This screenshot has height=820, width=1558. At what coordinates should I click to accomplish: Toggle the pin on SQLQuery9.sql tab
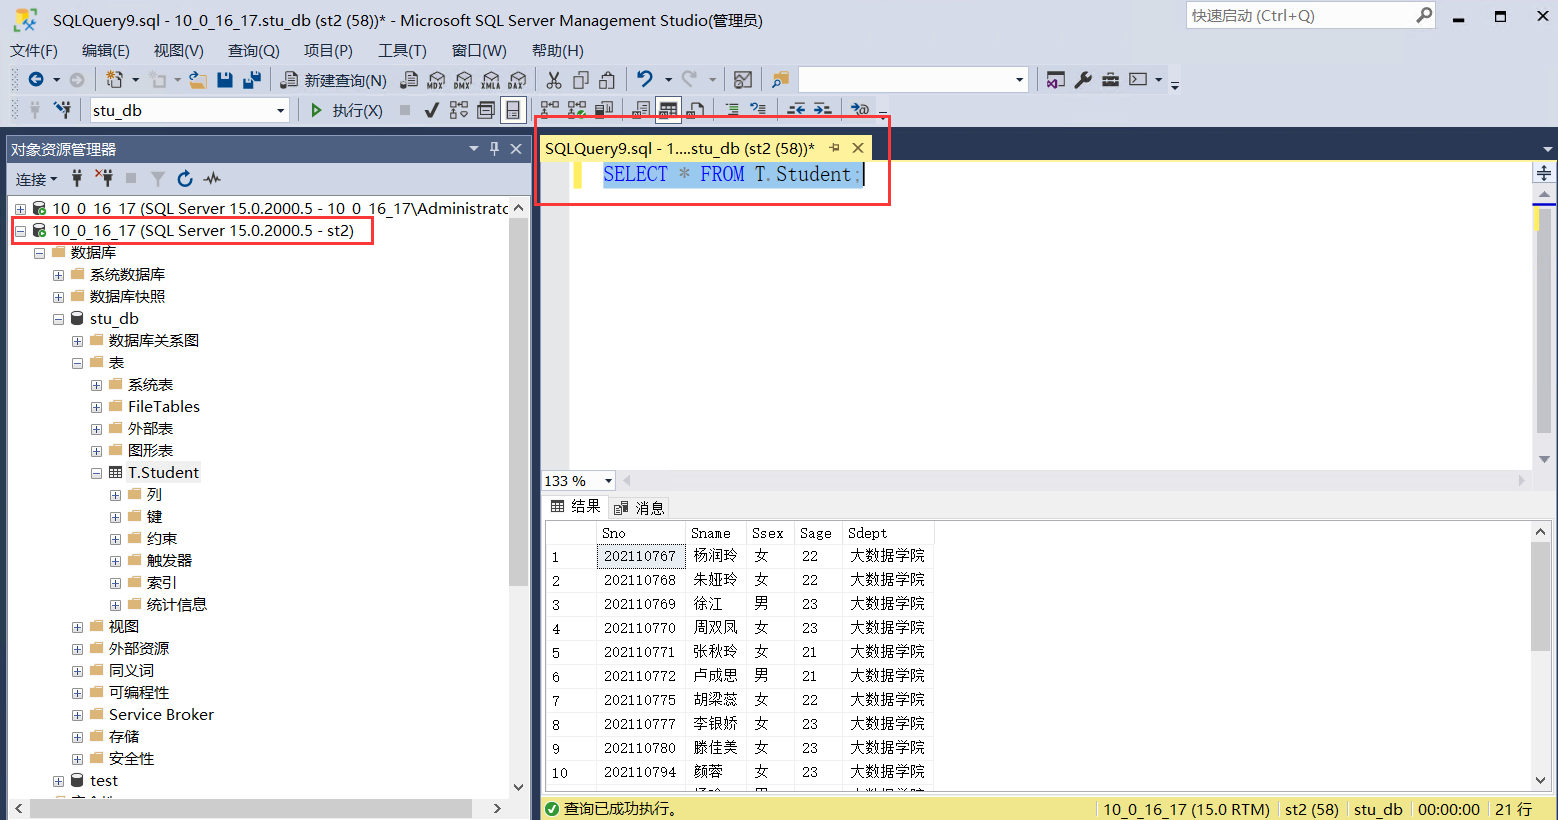(835, 148)
